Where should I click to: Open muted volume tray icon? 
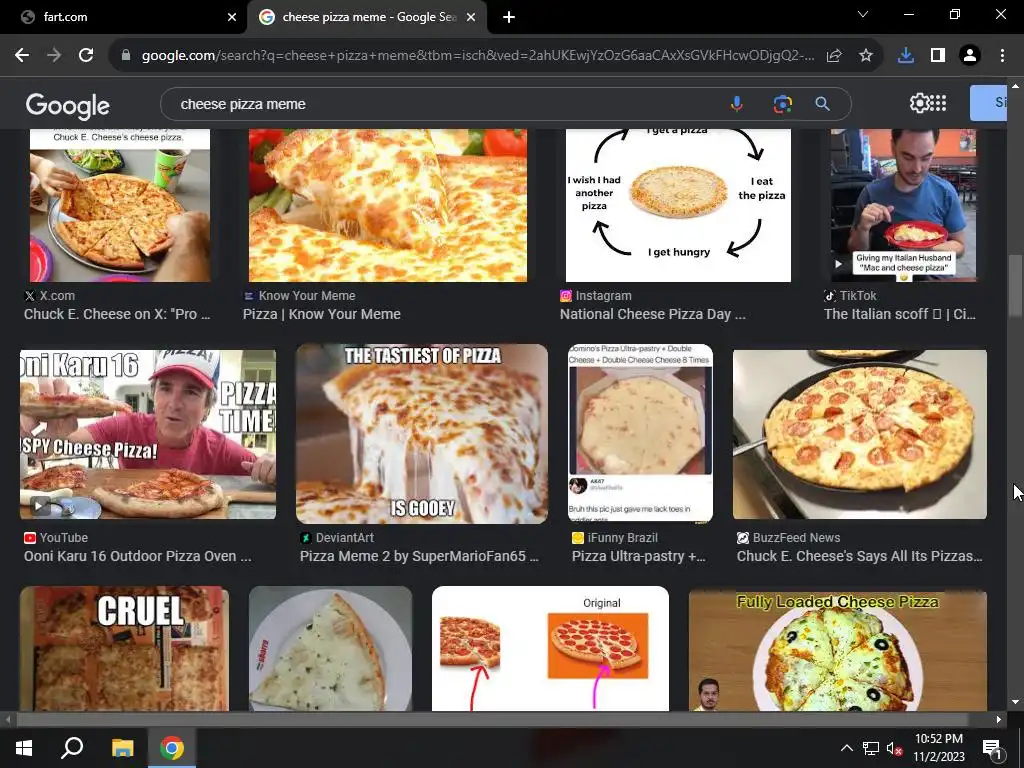894,748
